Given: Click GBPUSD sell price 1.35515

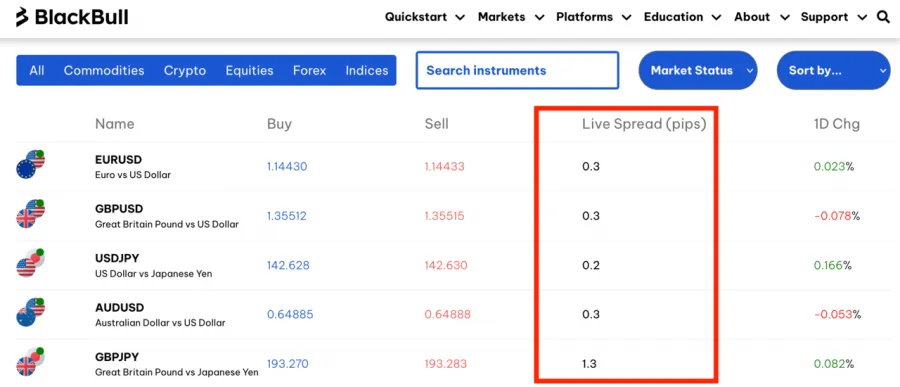Looking at the screenshot, I should click(444, 216).
